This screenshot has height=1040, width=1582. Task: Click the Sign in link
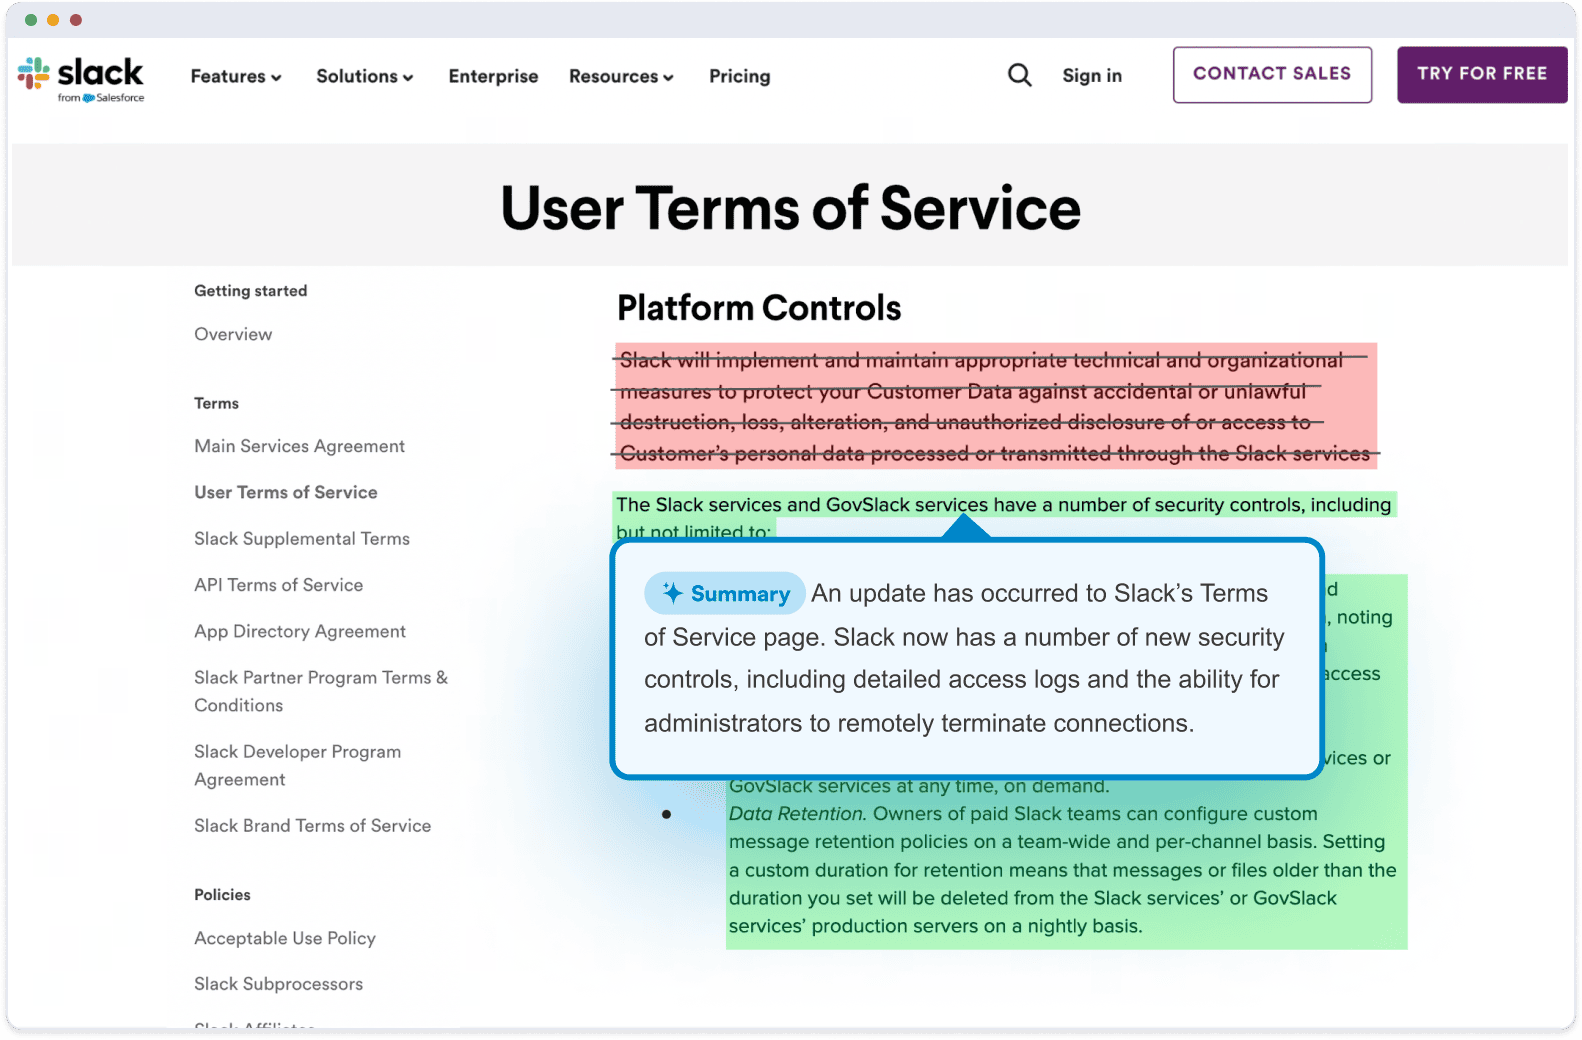(1092, 75)
